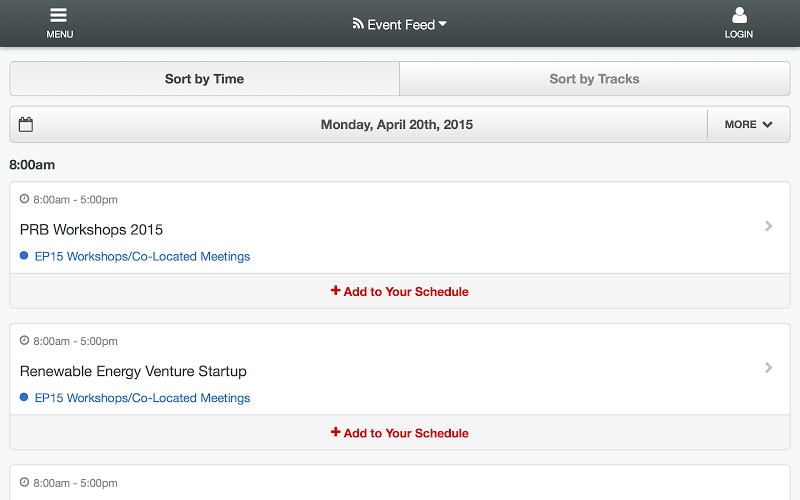Open EP15 Workshops link under PRB Workshops

point(142,256)
